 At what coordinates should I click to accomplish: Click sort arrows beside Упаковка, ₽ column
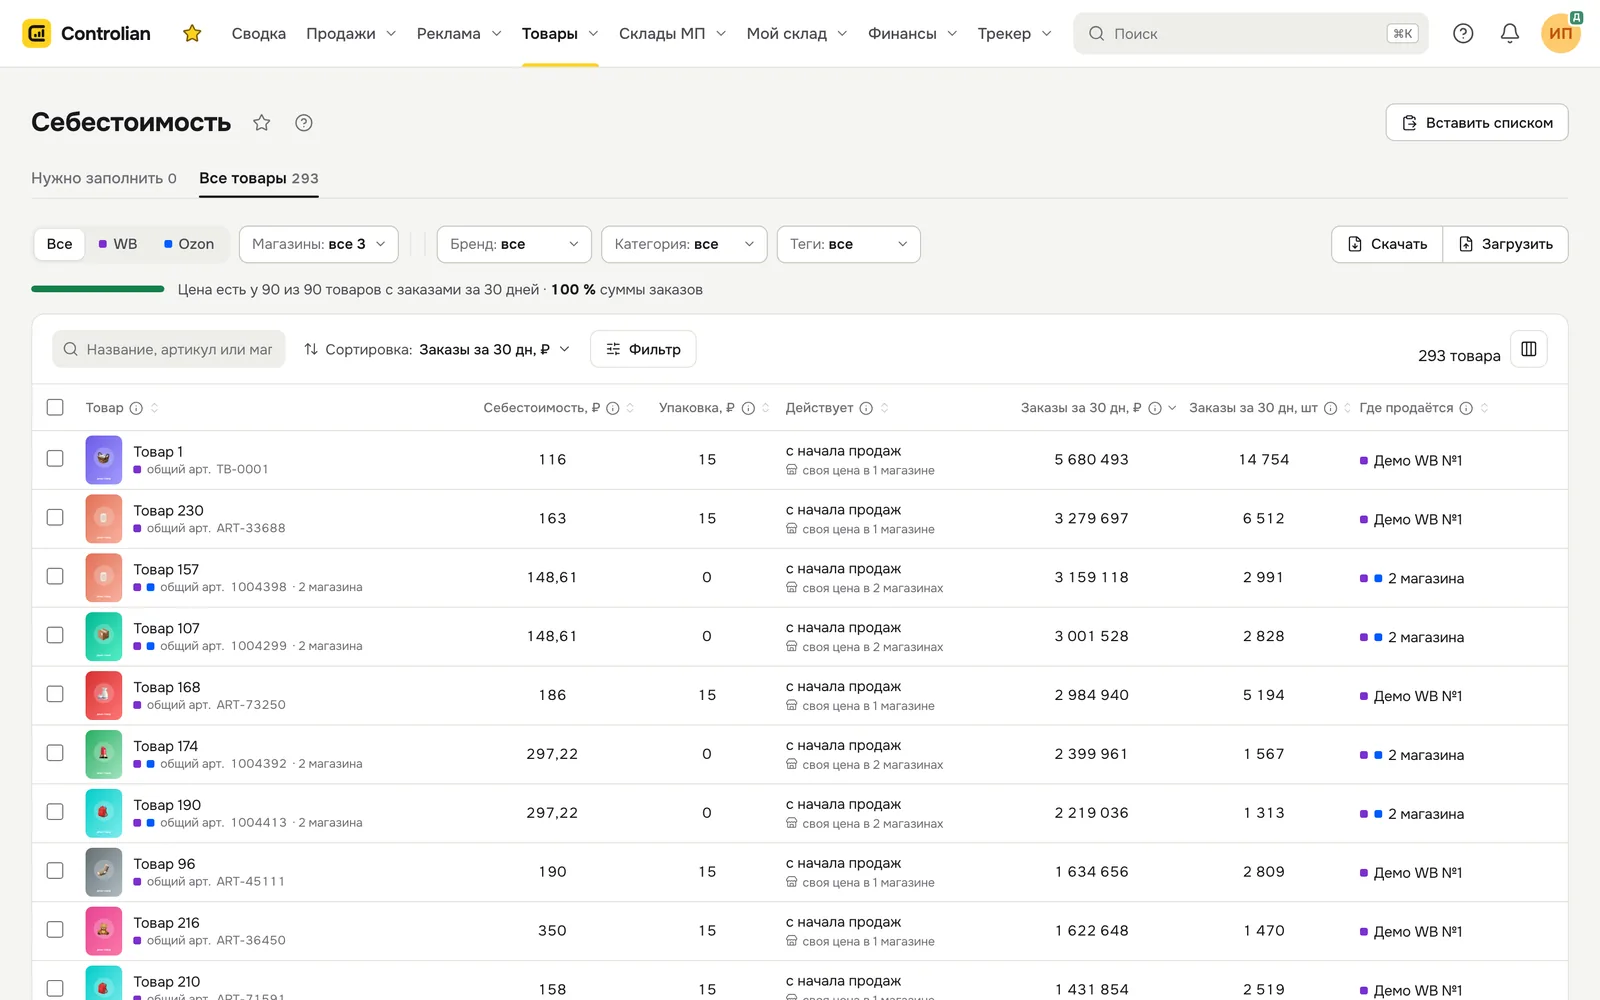pyautogui.click(x=765, y=408)
